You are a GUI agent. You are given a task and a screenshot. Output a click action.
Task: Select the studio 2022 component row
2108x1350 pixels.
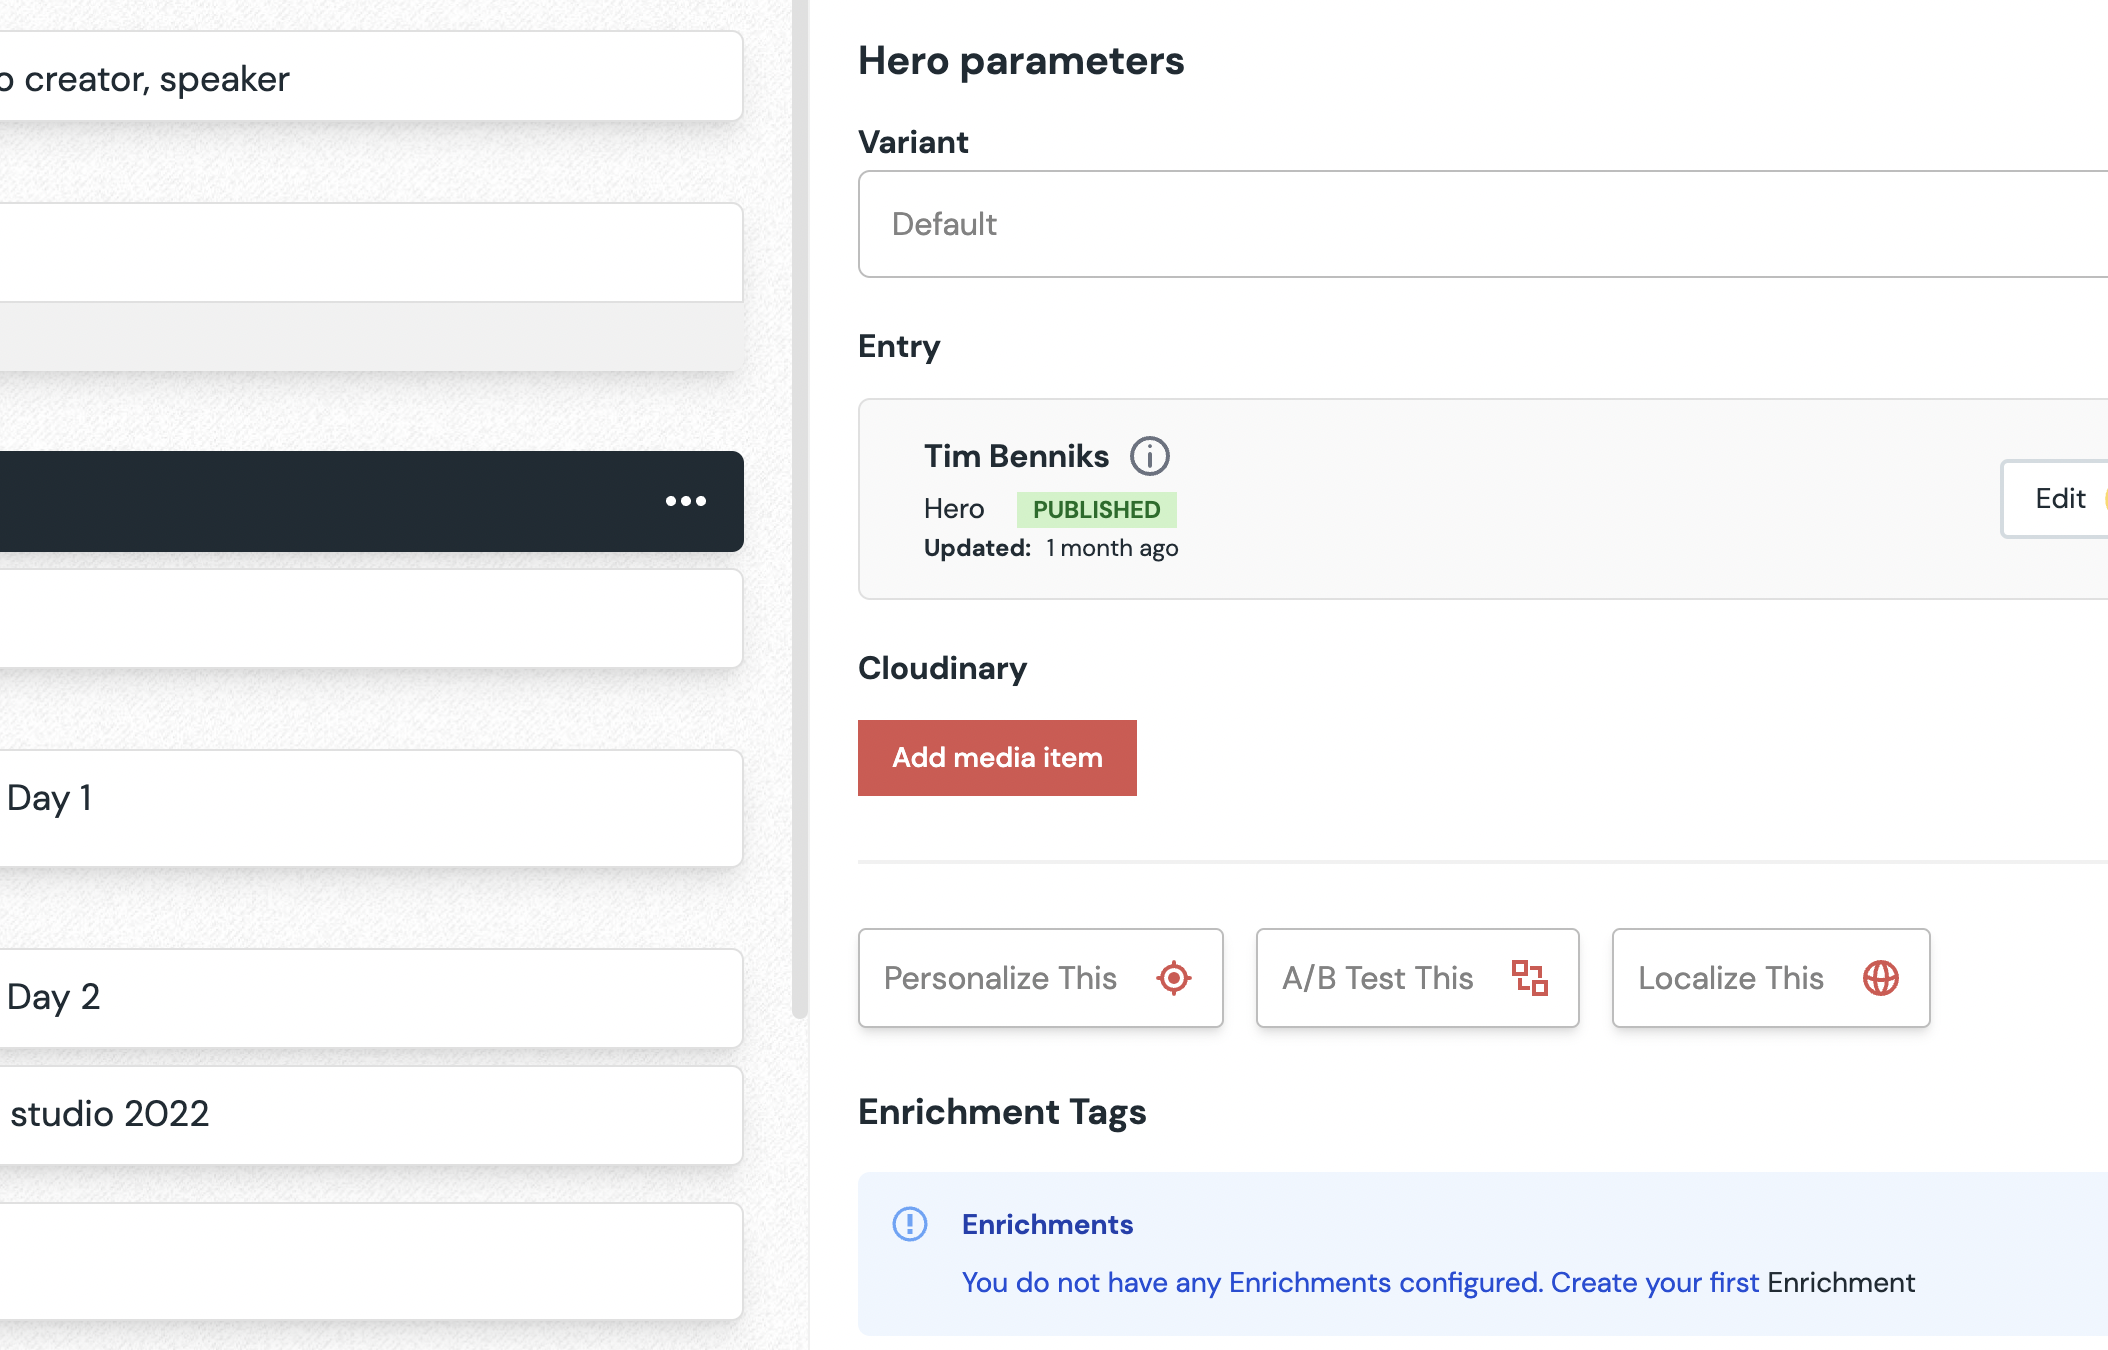pyautogui.click(x=370, y=1115)
